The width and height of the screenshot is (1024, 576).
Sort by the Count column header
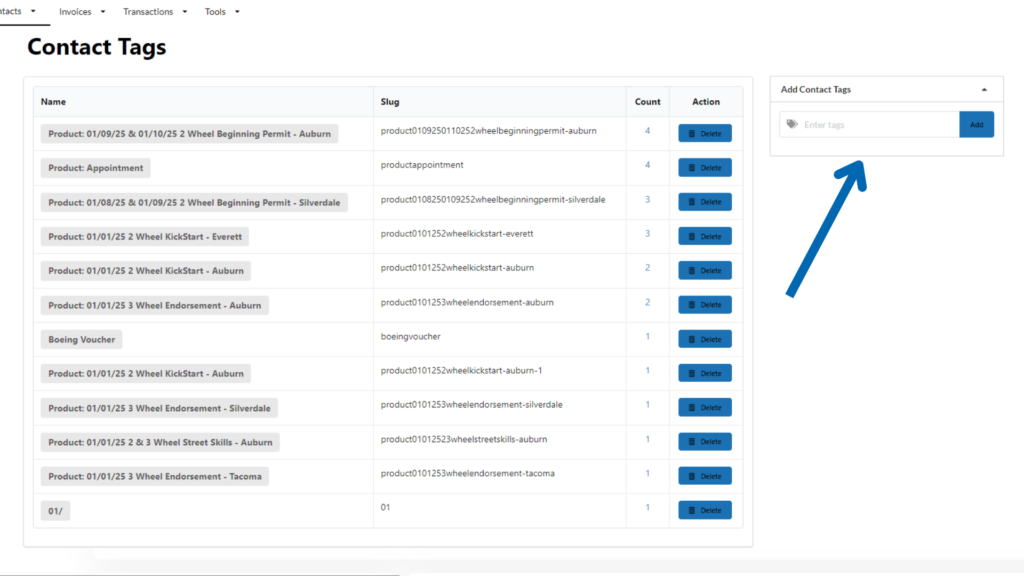click(x=647, y=102)
